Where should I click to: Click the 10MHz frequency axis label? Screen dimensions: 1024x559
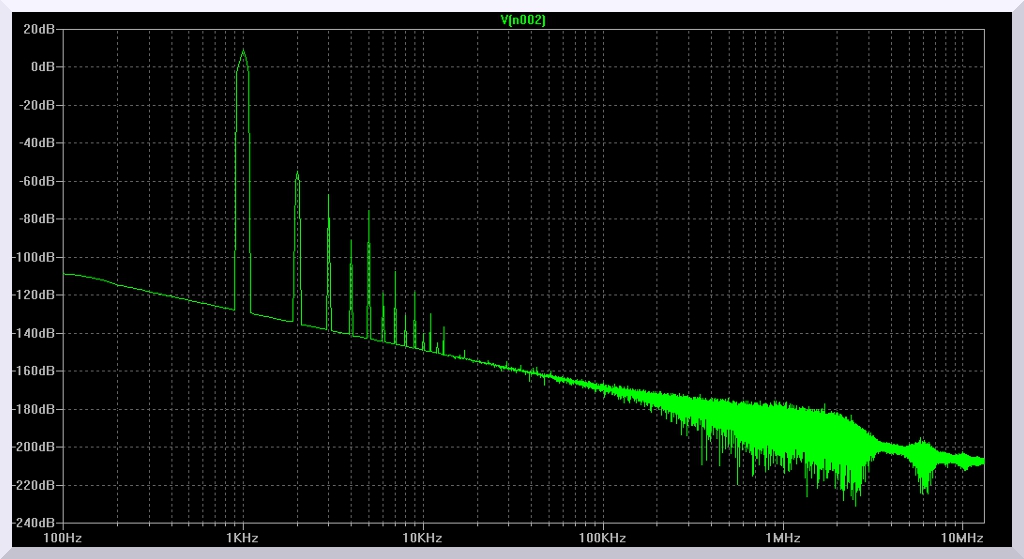[x=962, y=538]
